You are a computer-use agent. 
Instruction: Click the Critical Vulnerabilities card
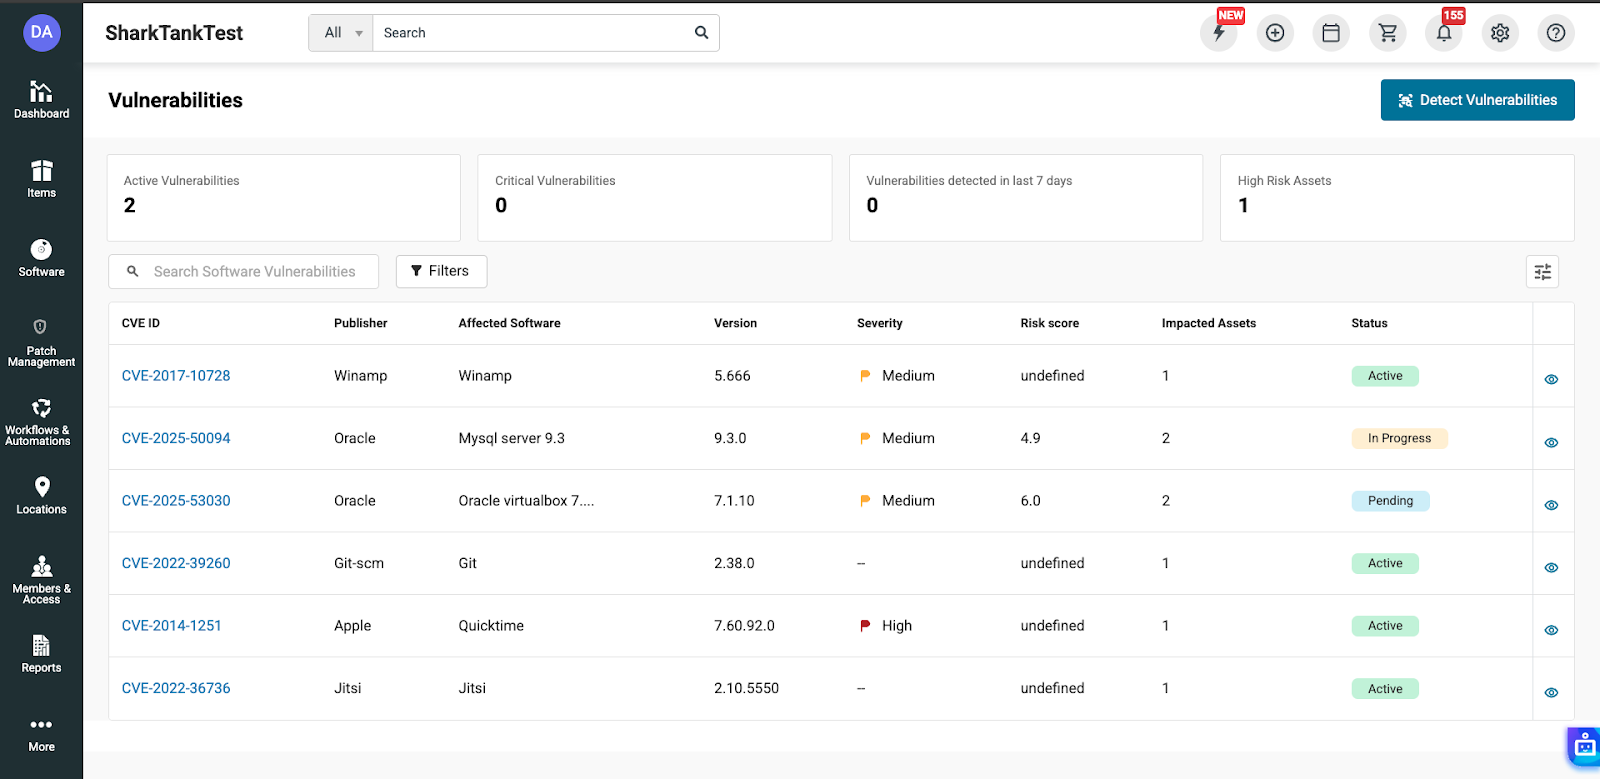click(655, 197)
